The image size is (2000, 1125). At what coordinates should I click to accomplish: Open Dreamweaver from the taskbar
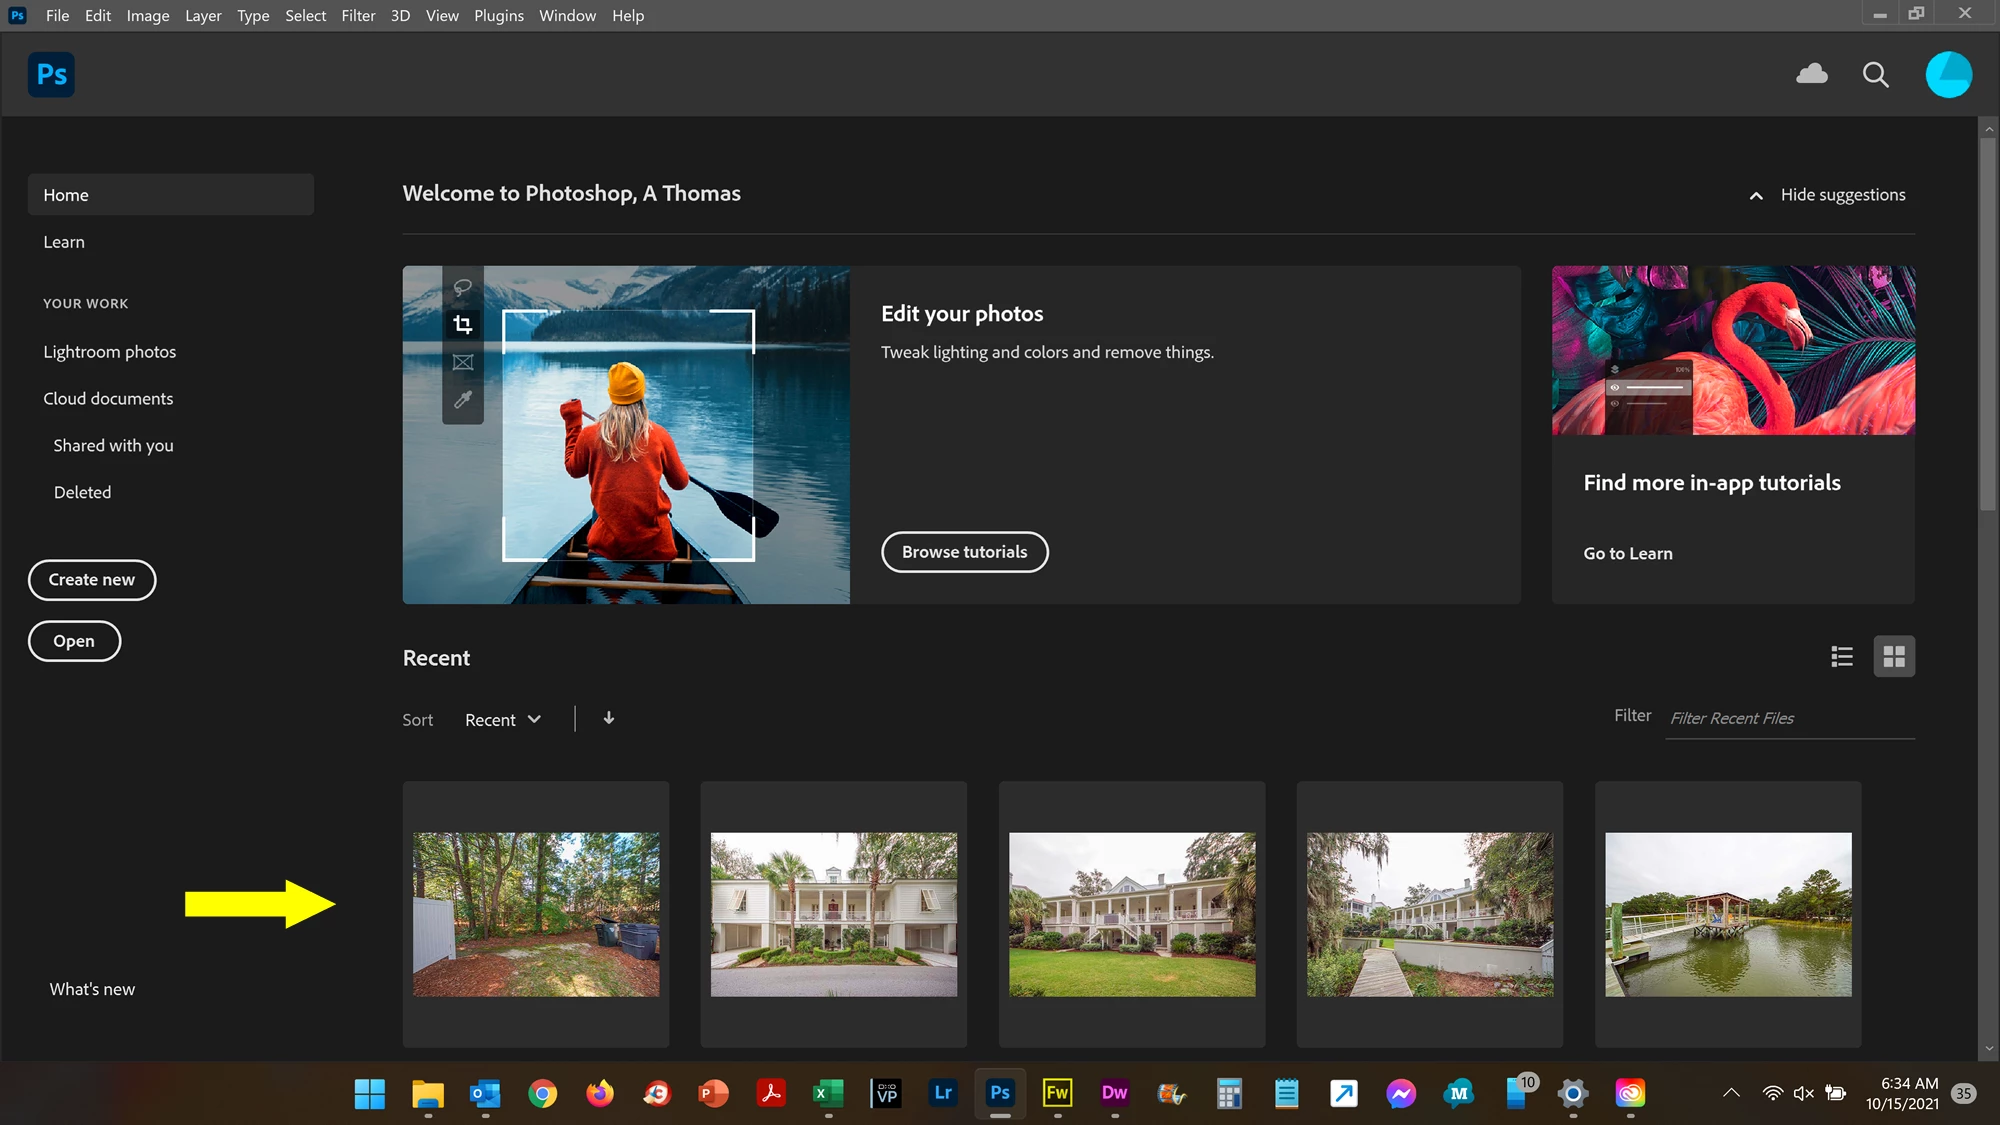pyautogui.click(x=1114, y=1093)
